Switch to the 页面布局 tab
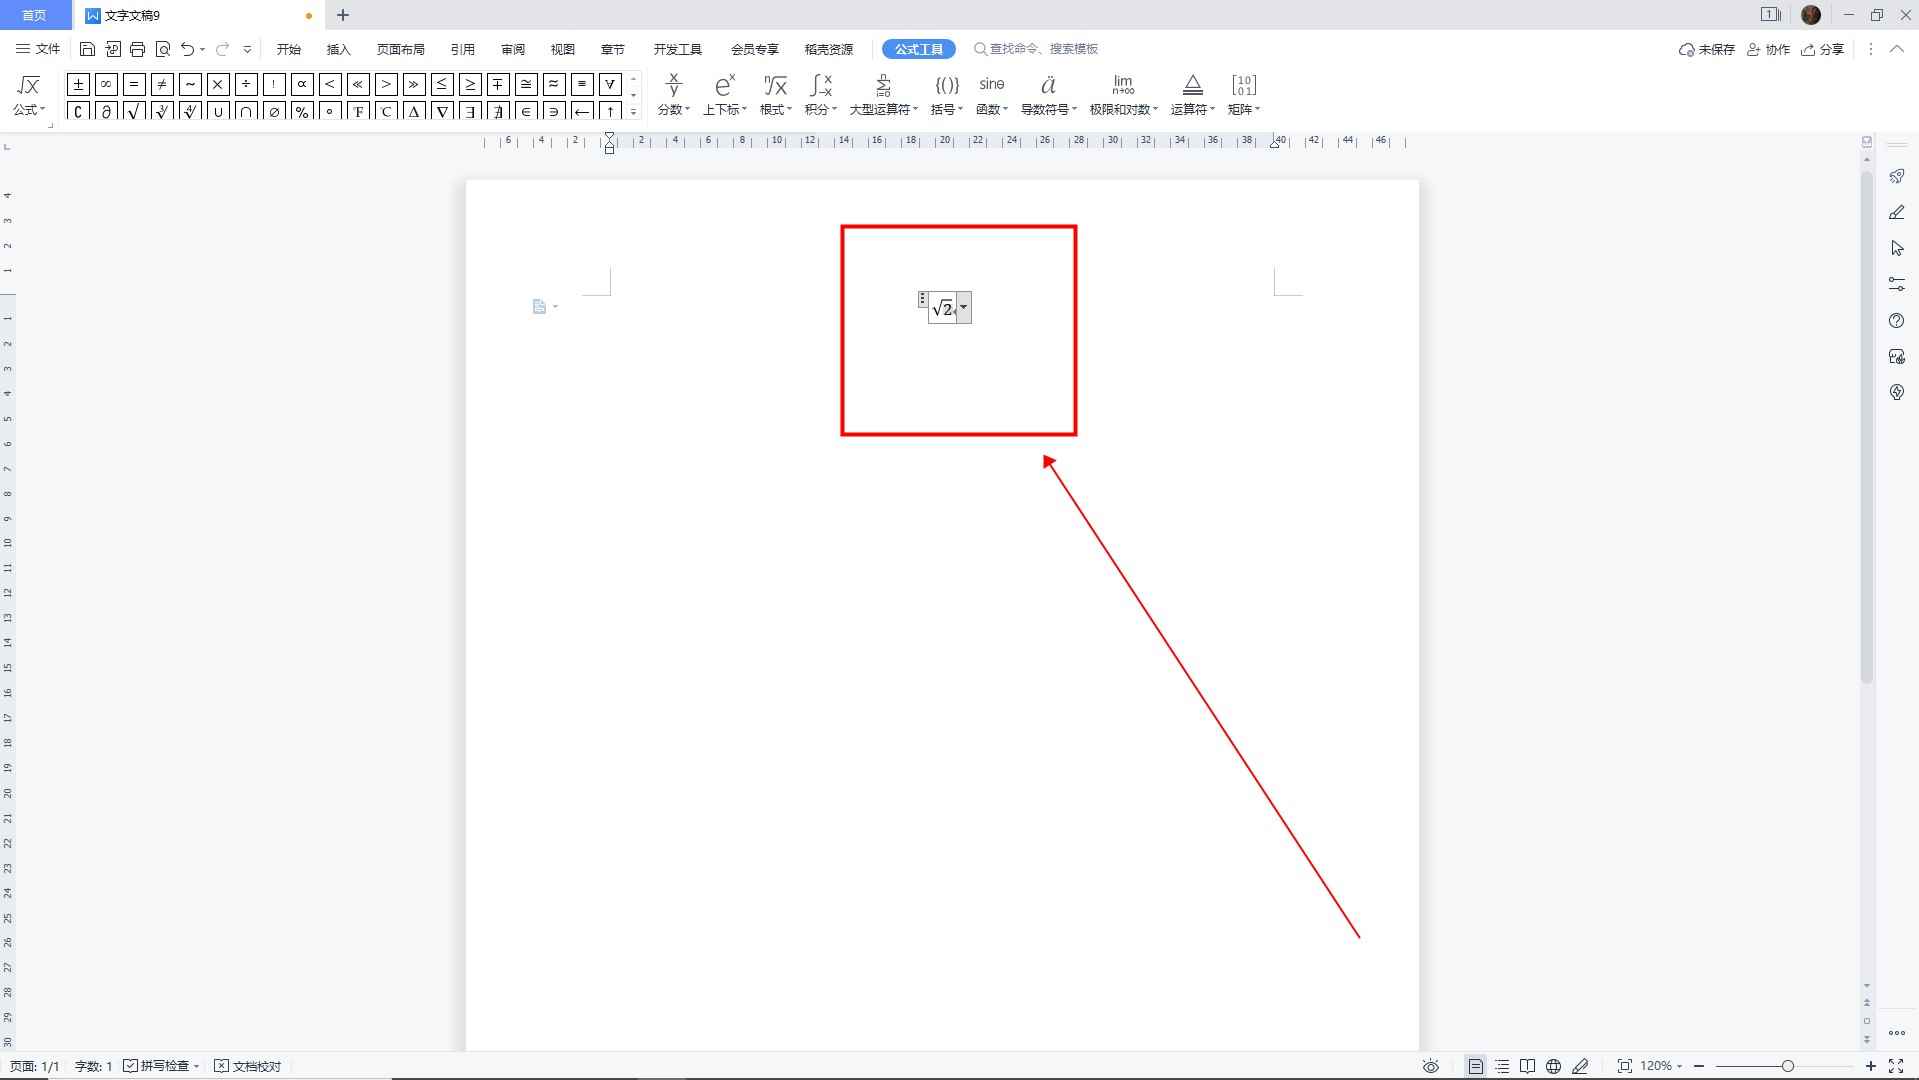The height and width of the screenshot is (1080, 1919). pos(400,49)
